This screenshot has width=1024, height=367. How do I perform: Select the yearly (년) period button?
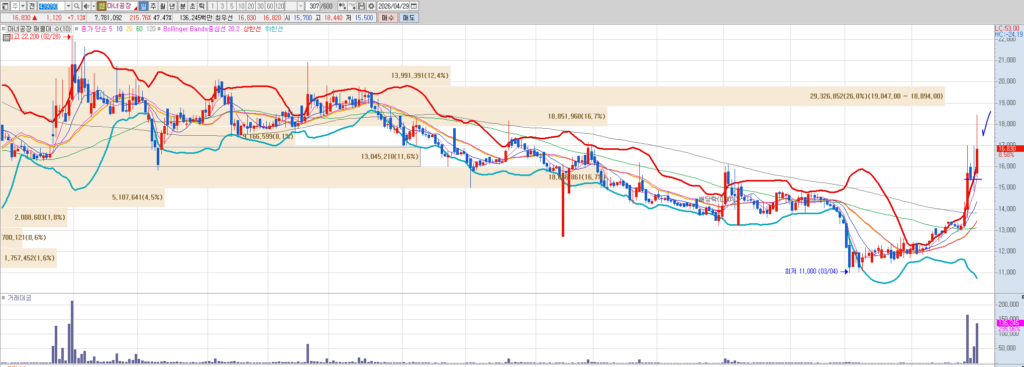[x=172, y=6]
